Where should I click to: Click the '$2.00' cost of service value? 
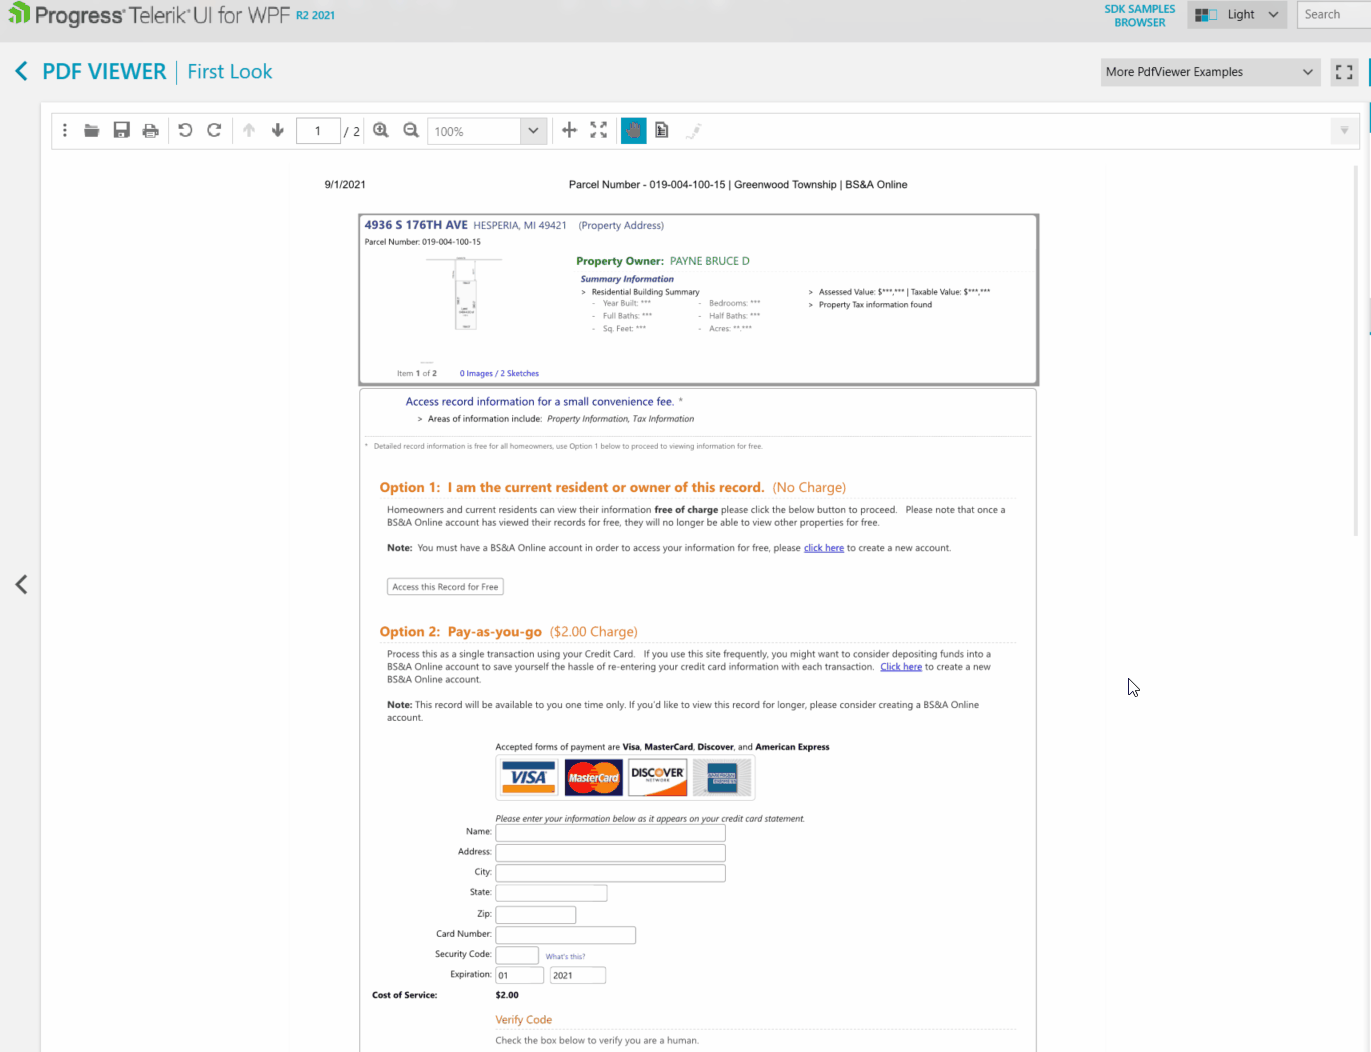507,995
